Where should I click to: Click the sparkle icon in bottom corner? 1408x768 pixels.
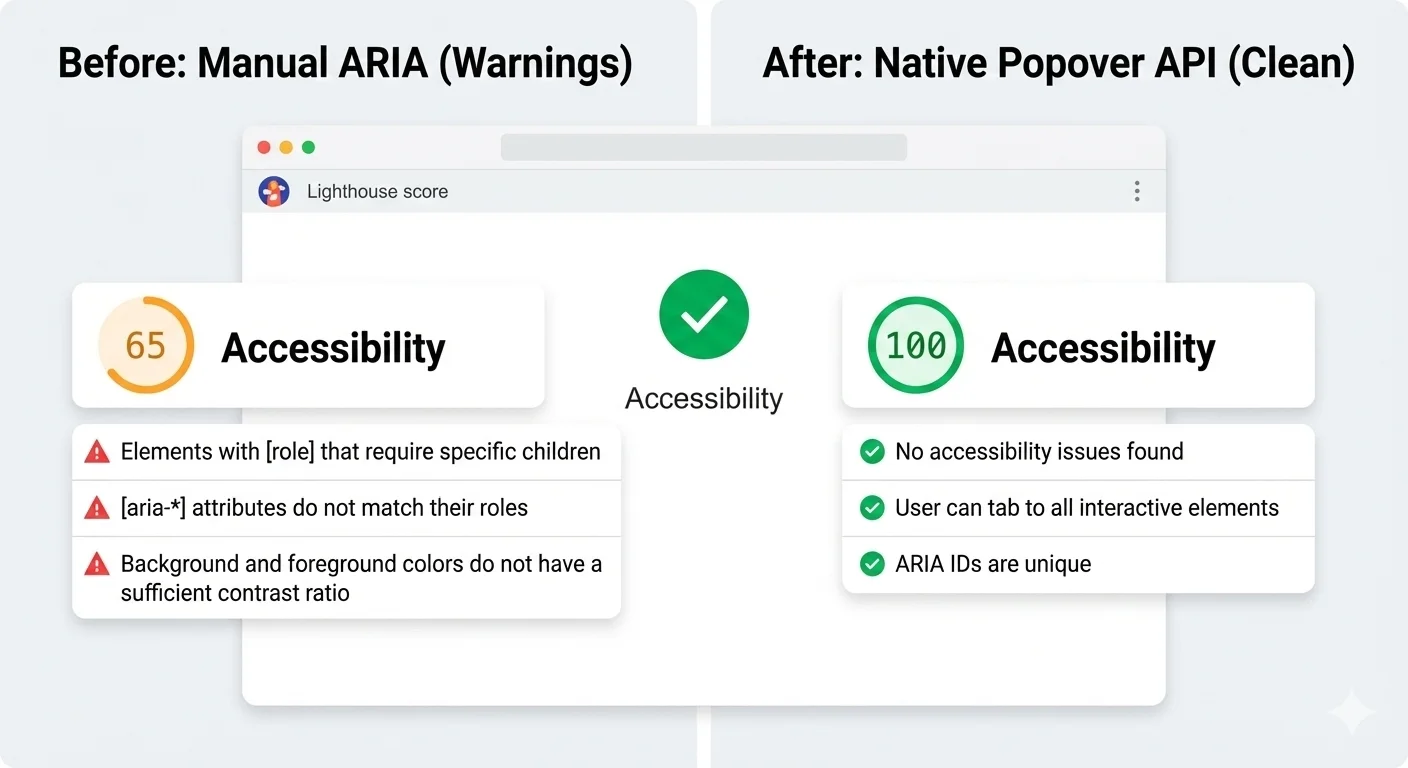pos(1351,713)
